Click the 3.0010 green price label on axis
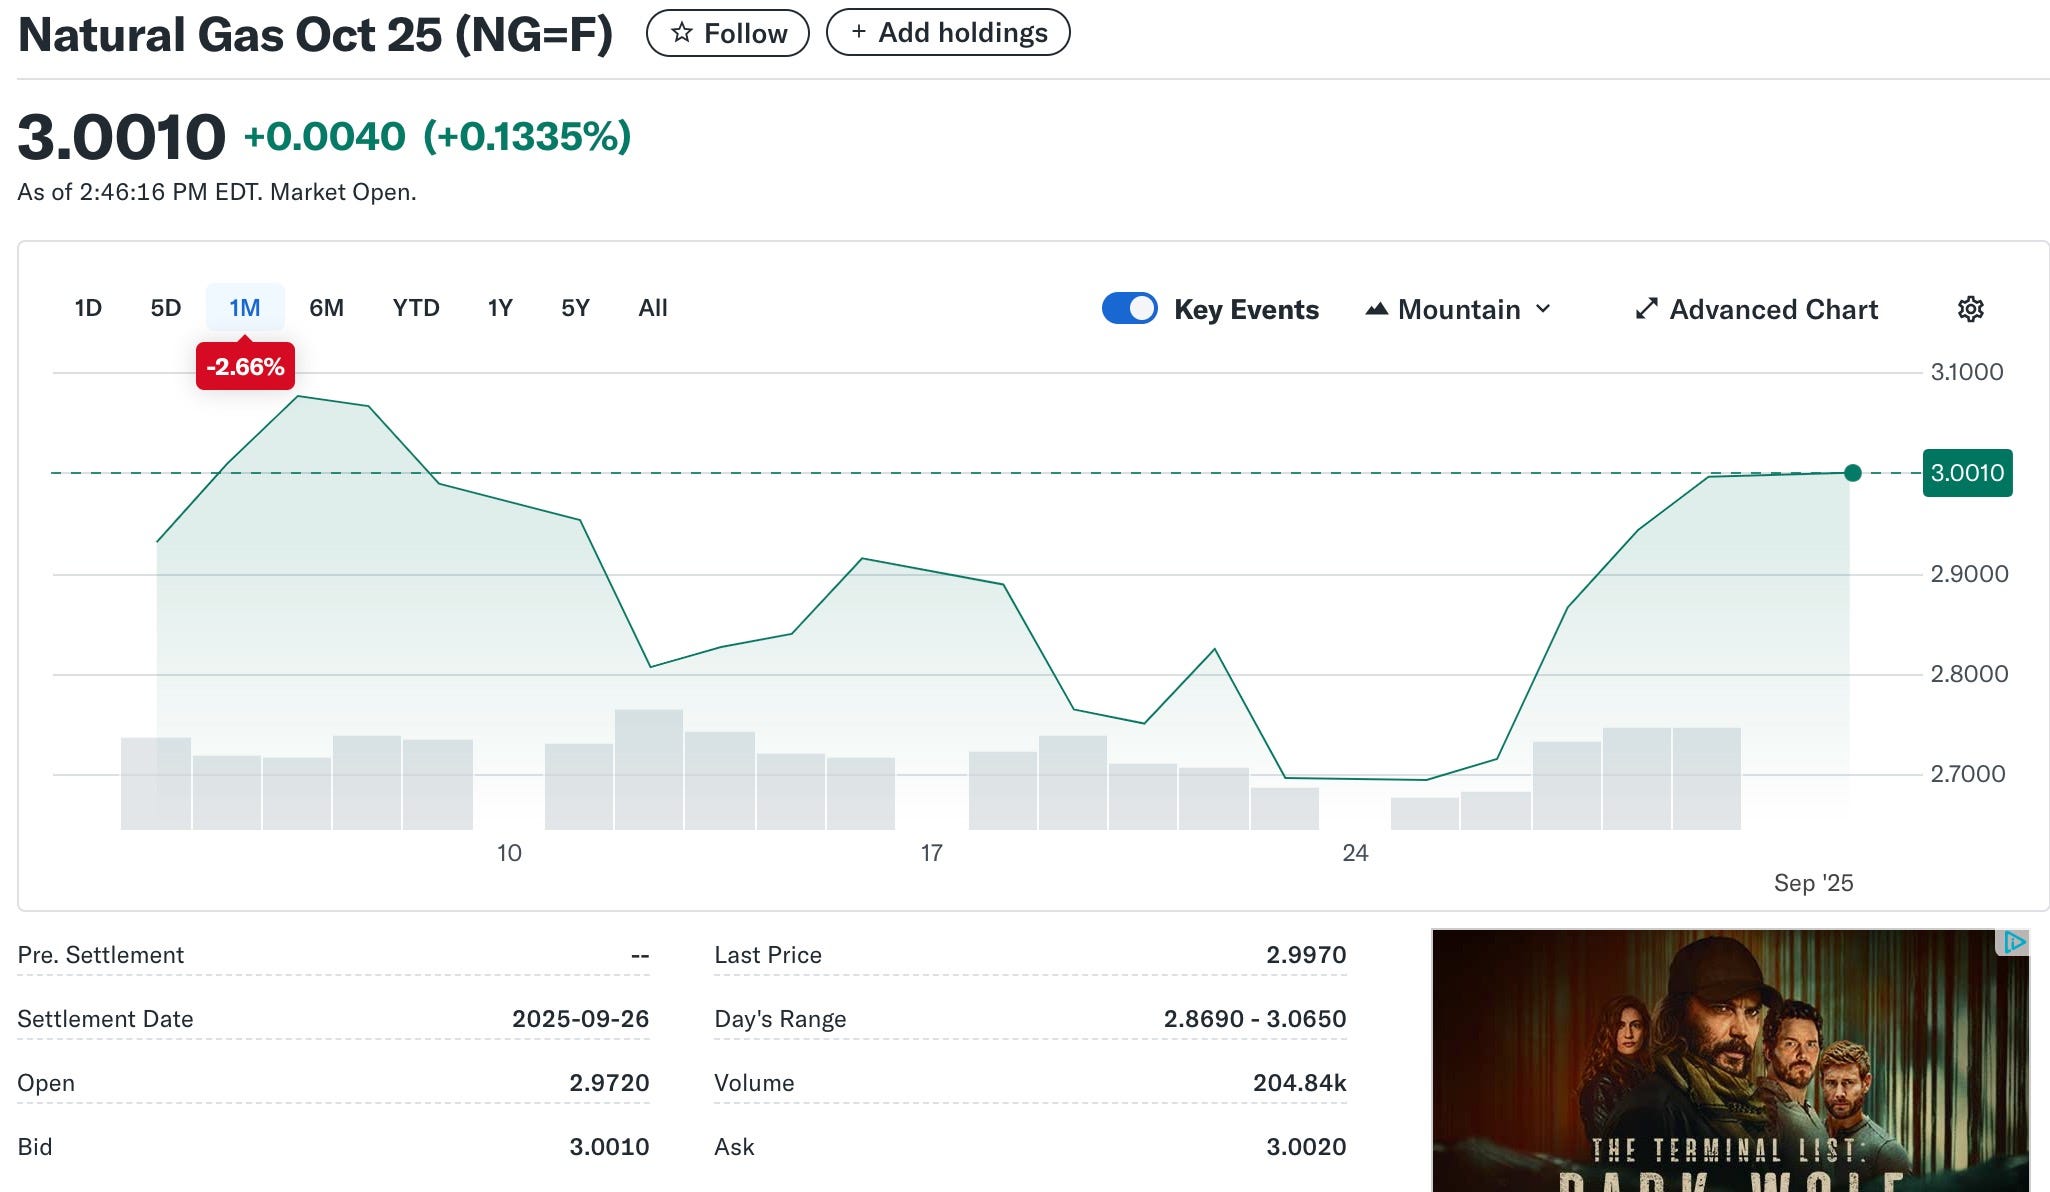The height and width of the screenshot is (1192, 2050). (1966, 473)
